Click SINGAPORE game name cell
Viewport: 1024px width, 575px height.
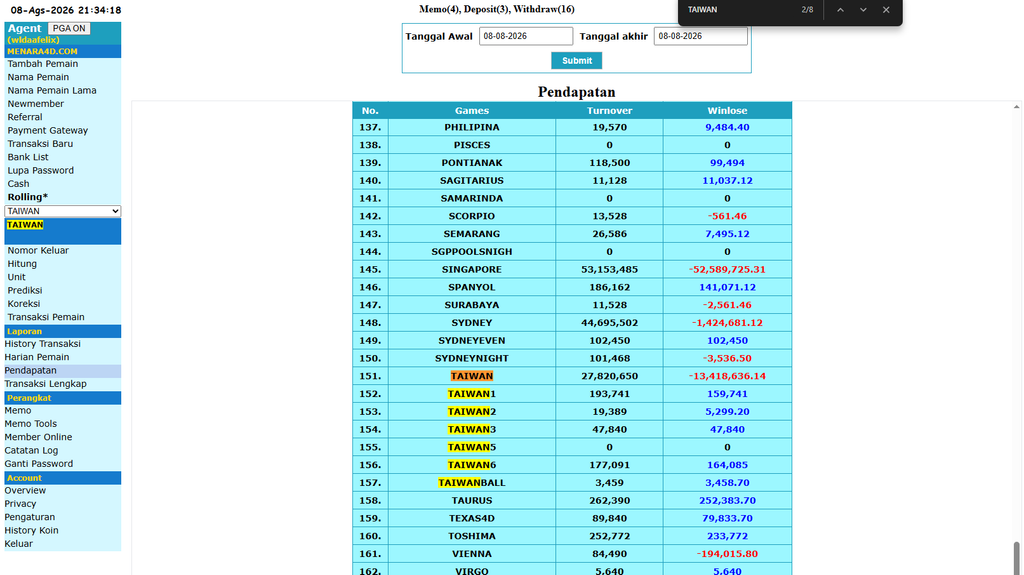tap(472, 270)
